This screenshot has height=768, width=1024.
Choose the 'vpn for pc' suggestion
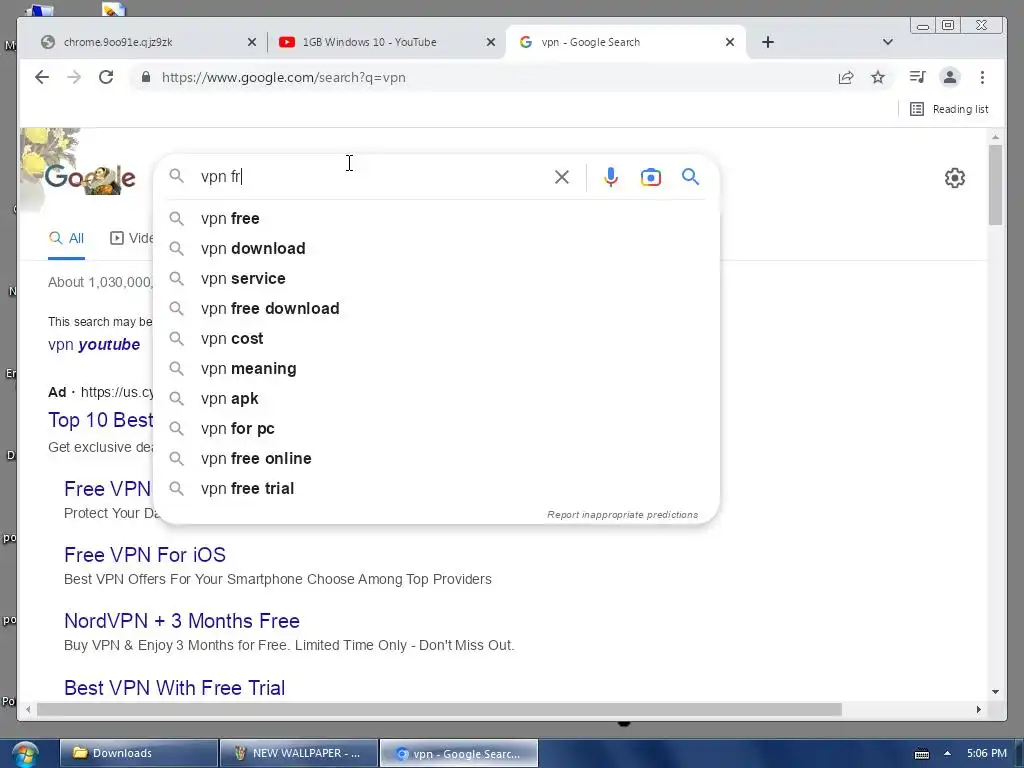[436, 428]
